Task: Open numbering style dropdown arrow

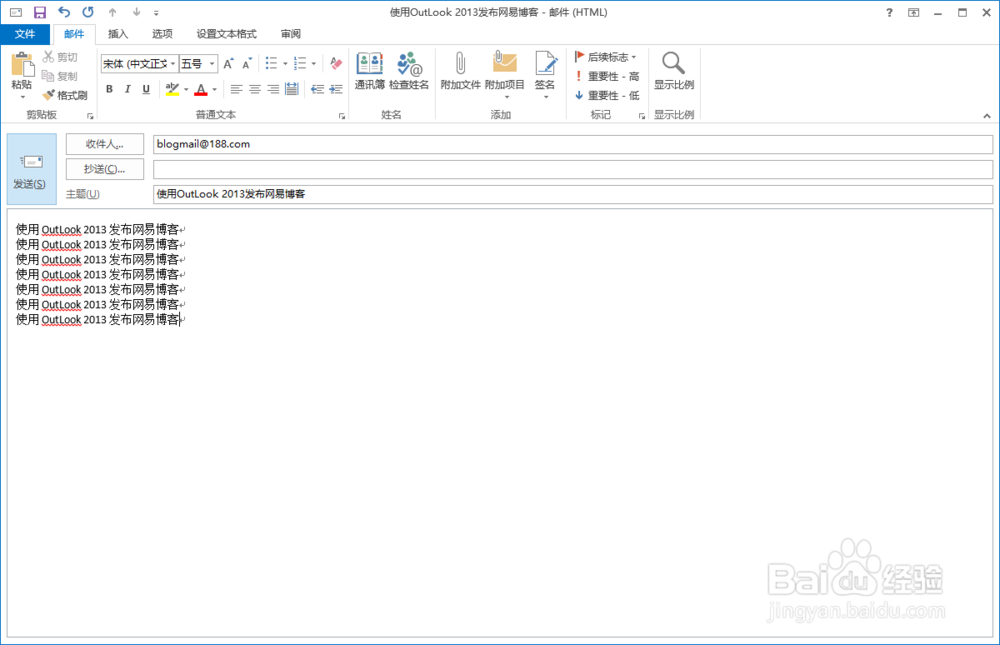Action: (x=314, y=64)
